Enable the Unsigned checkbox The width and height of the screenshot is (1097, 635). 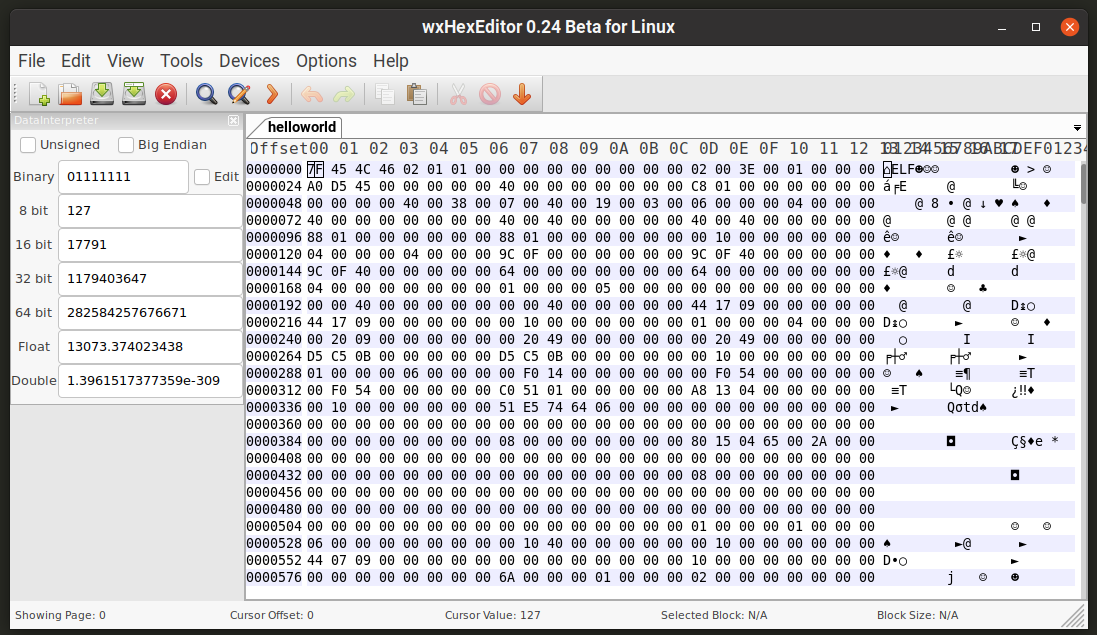(29, 145)
